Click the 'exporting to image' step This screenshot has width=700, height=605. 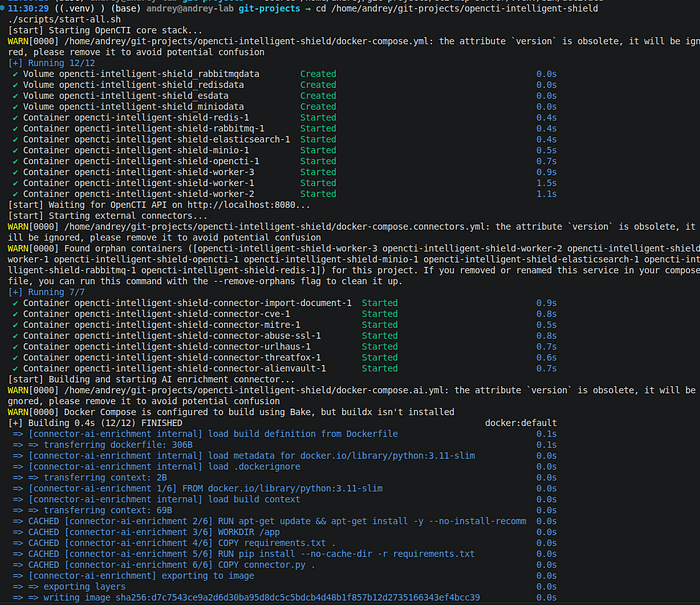284,576
